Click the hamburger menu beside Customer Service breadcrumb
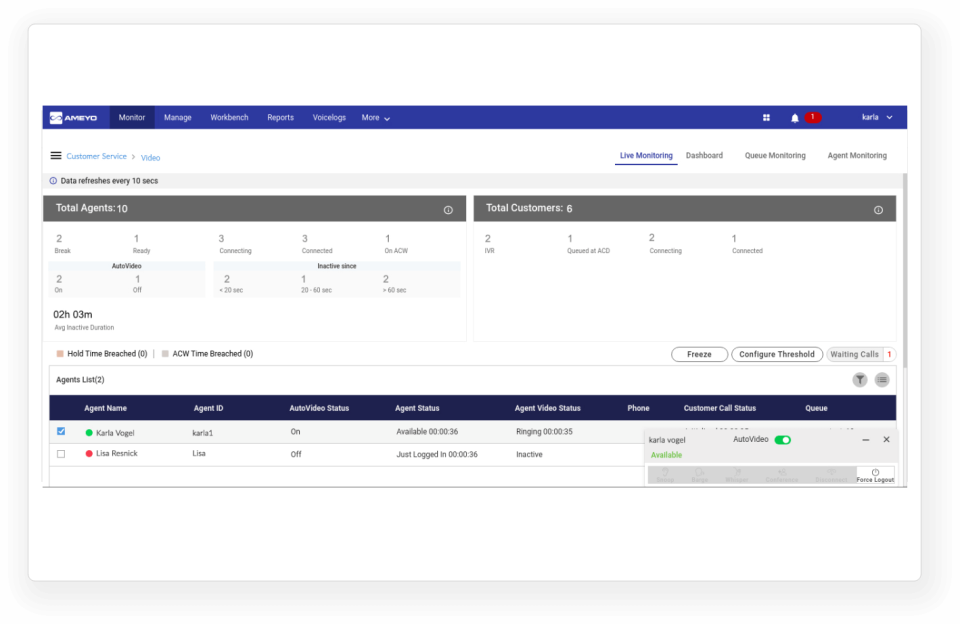 click(56, 155)
